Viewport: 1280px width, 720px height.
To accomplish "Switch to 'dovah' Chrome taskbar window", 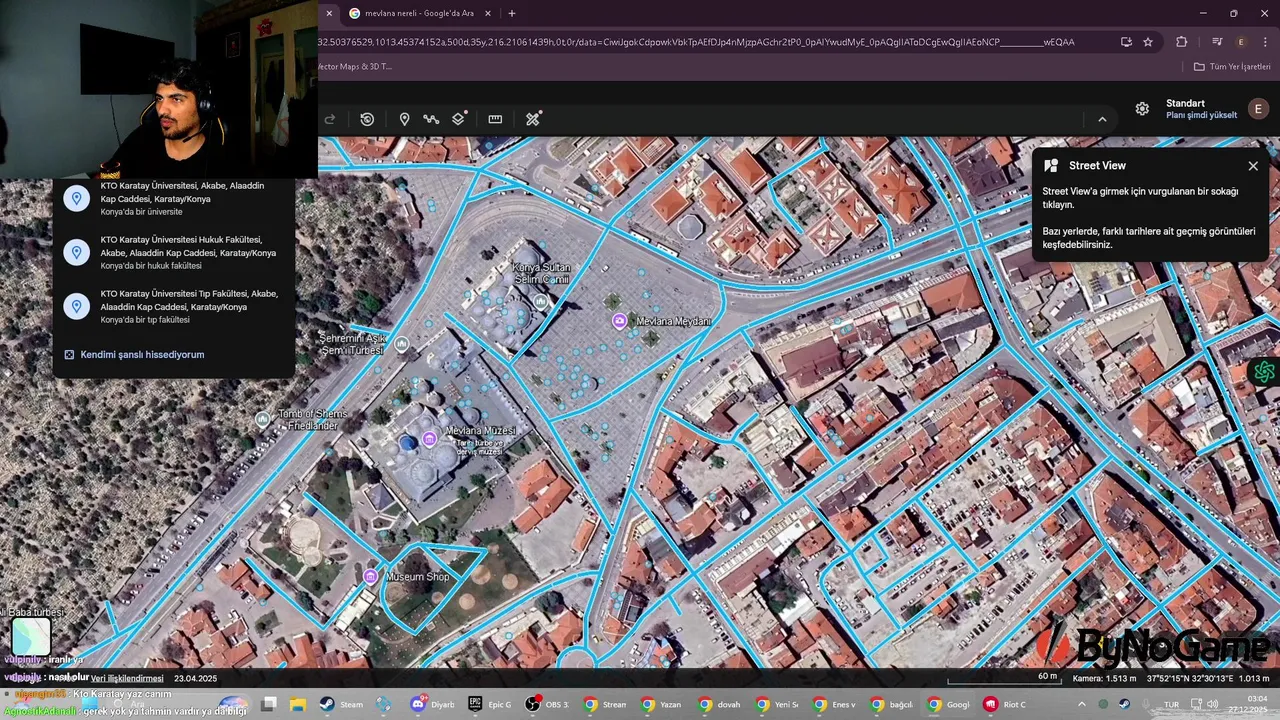I will (x=718, y=704).
